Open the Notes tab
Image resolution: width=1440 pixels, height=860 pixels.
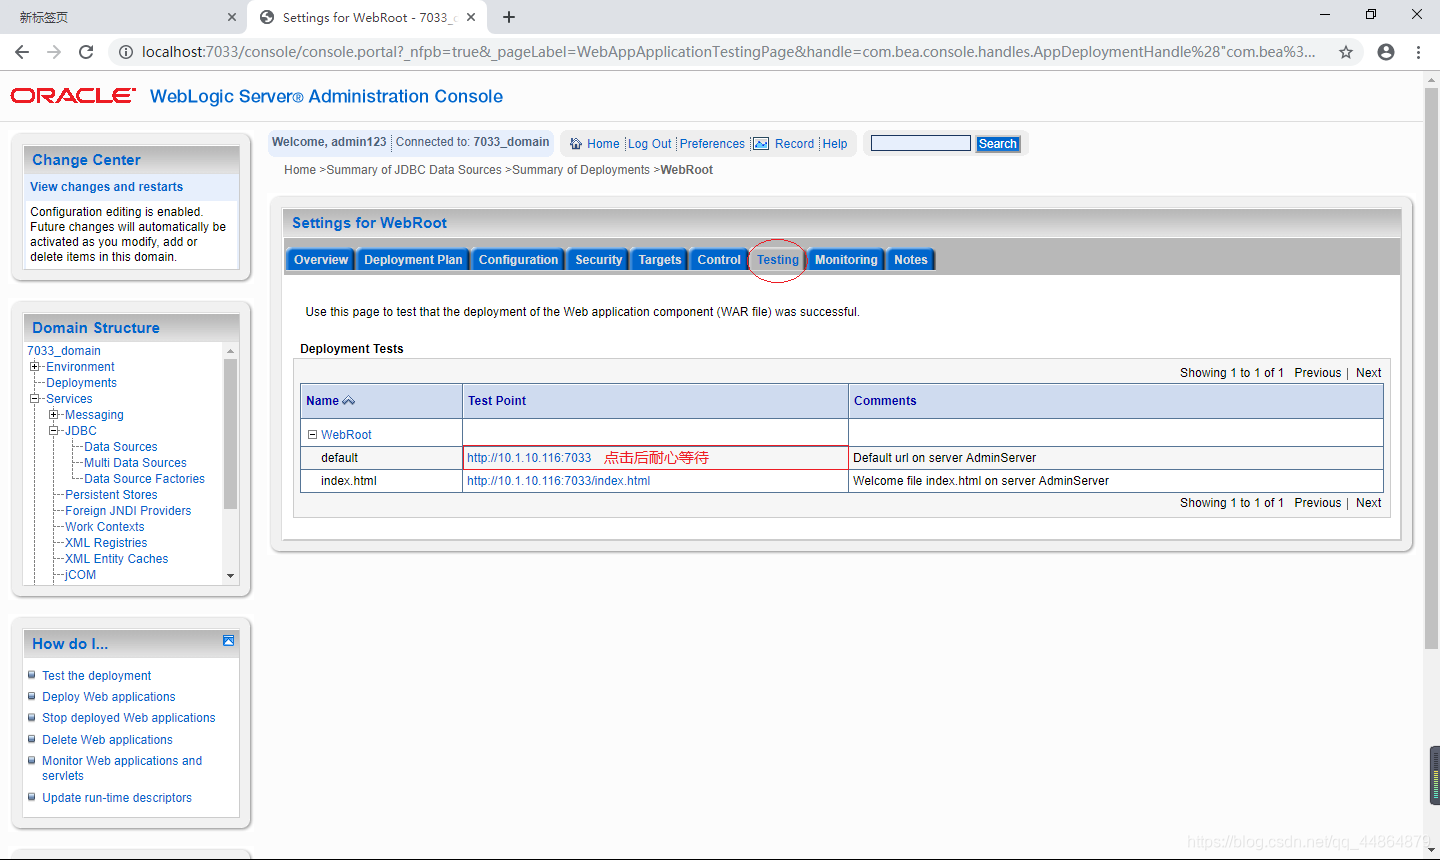pos(911,260)
